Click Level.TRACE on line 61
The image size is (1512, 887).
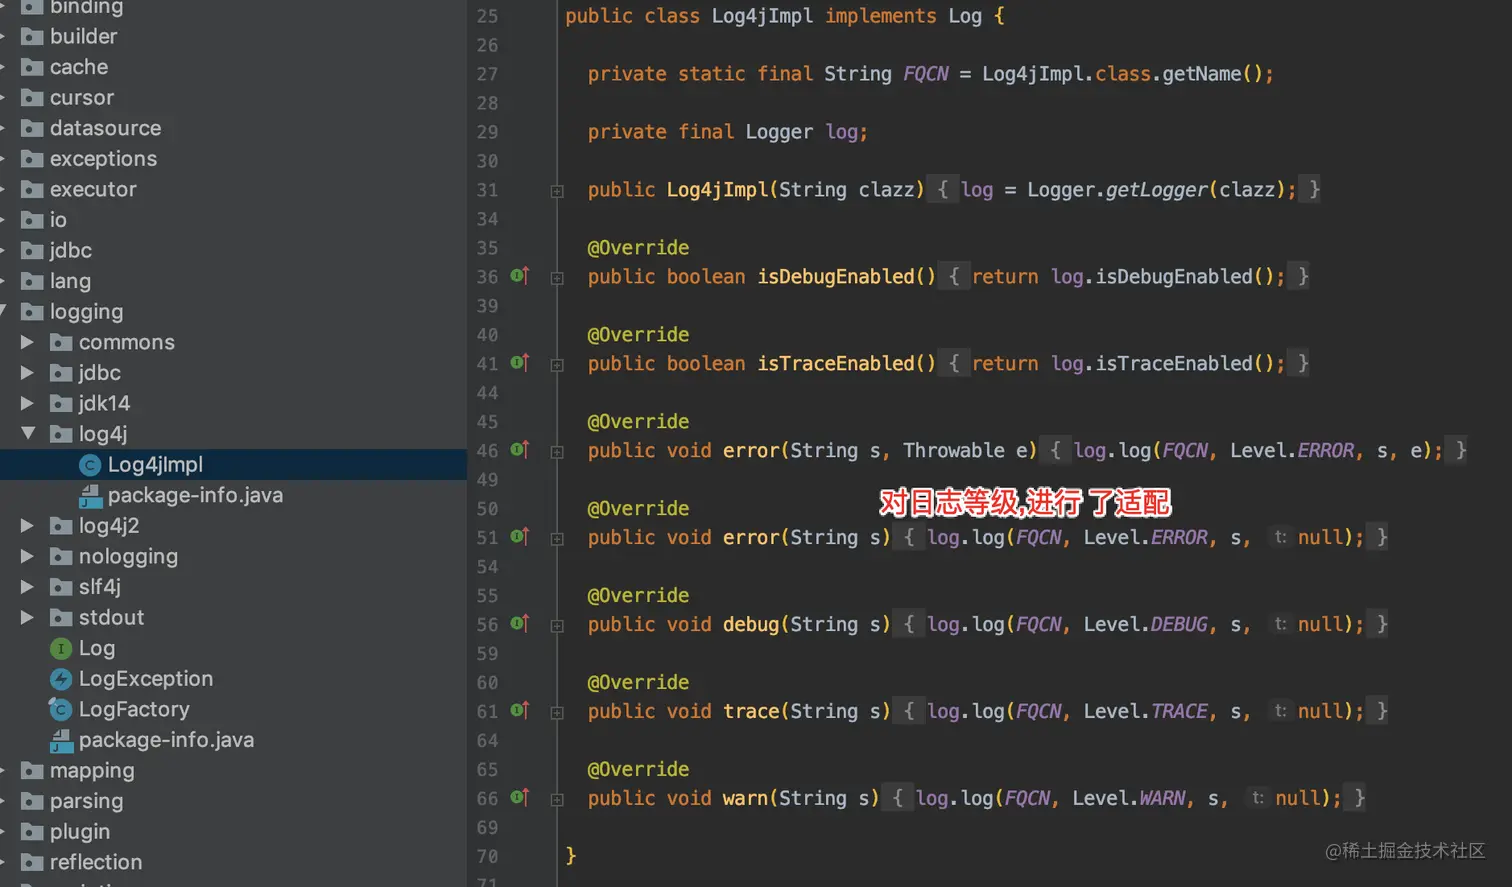click(x=1145, y=712)
